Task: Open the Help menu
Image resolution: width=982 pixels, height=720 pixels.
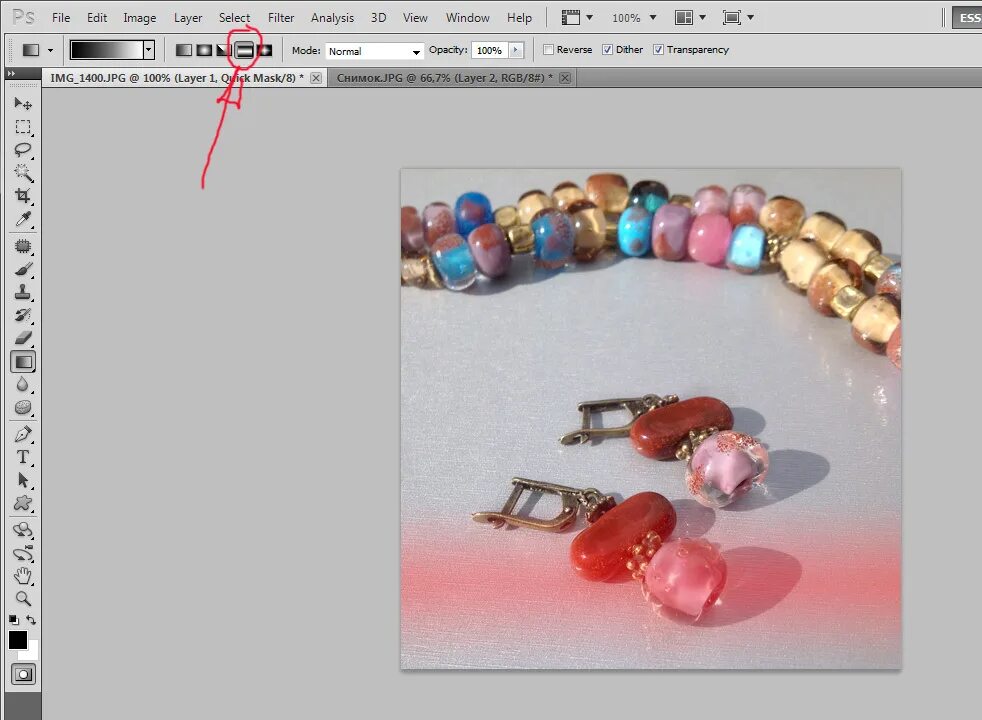Action: [x=519, y=18]
